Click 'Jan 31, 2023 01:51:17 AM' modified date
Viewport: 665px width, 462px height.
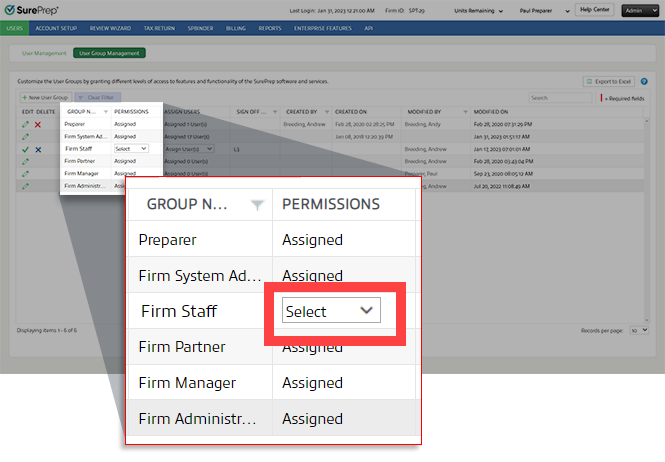pyautogui.click(x=502, y=137)
